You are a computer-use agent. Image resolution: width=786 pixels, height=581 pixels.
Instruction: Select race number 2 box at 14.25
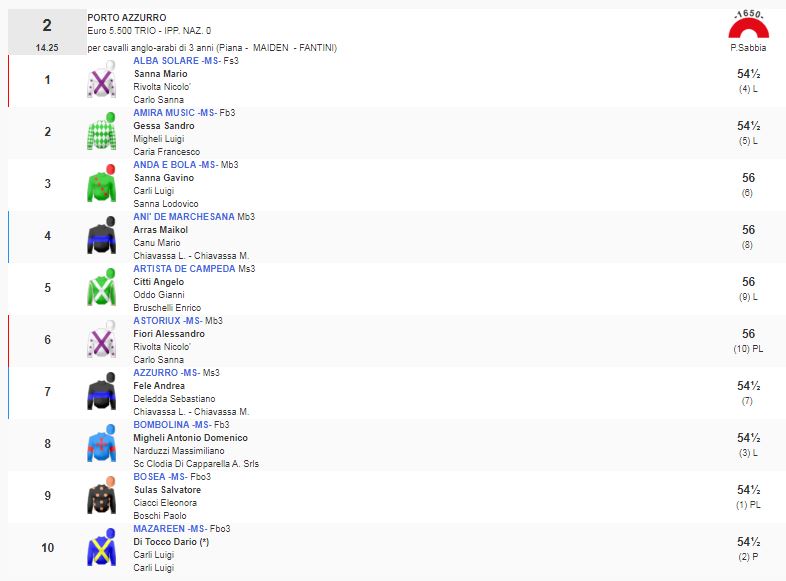pos(47,31)
